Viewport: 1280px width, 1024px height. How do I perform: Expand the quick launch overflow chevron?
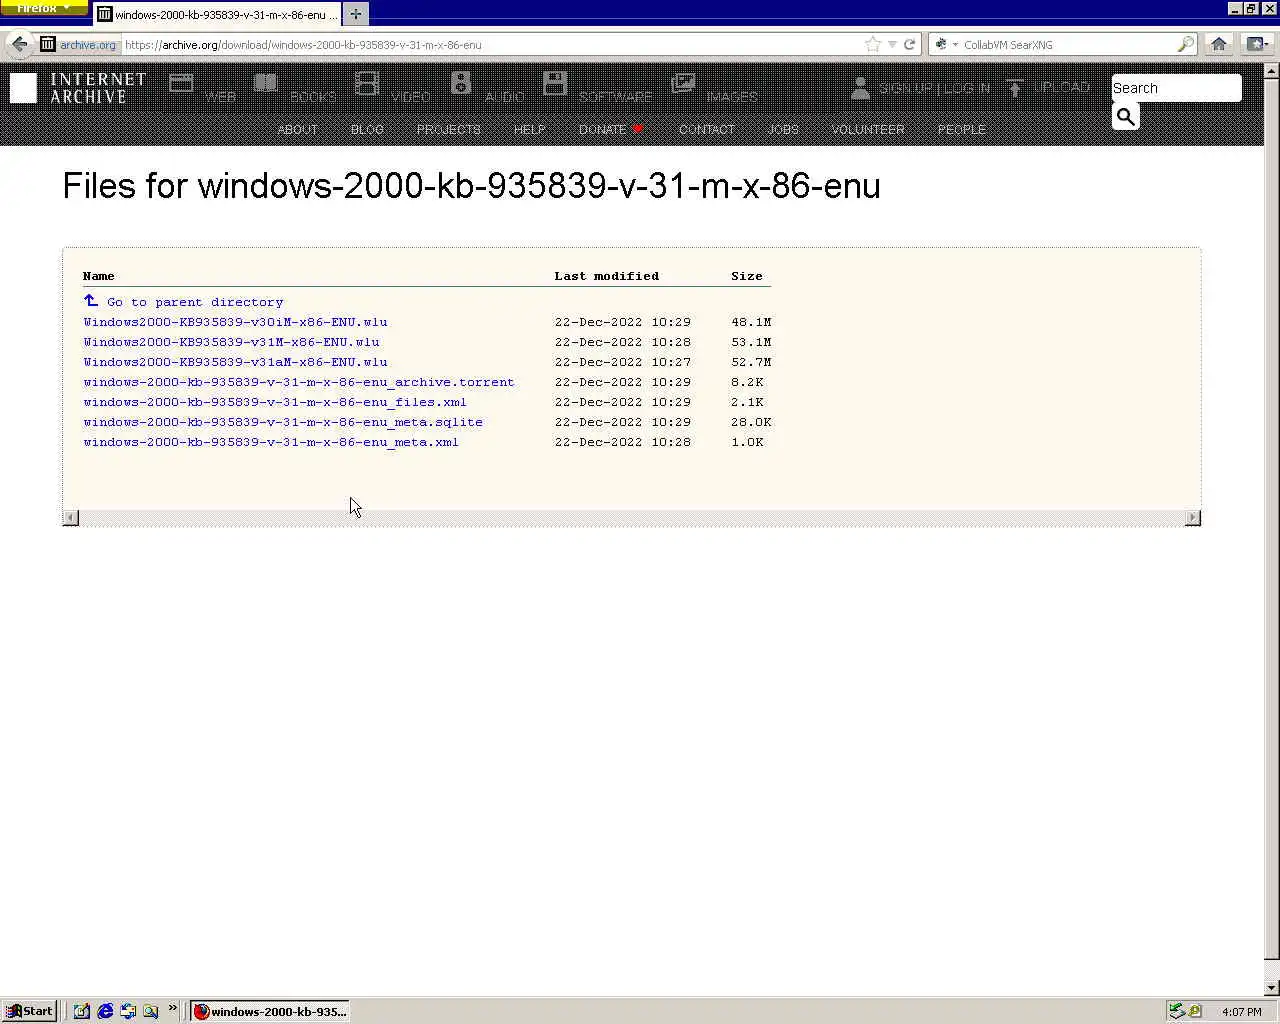[x=172, y=1008]
